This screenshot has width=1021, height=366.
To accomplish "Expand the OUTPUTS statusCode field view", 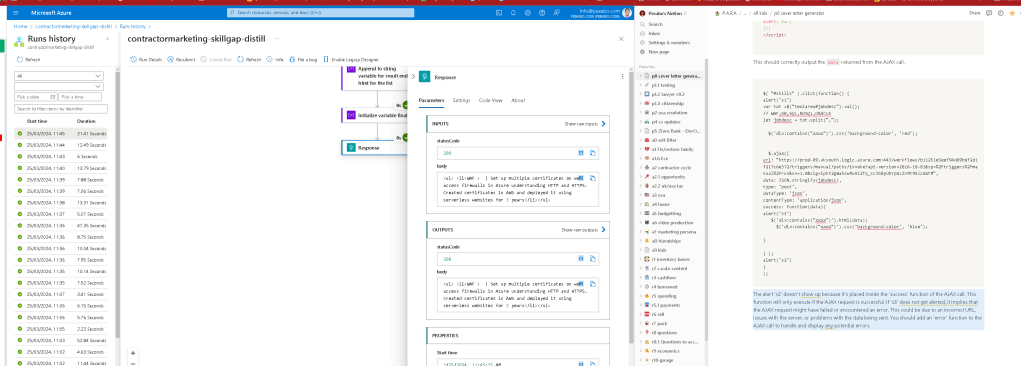I will [x=581, y=259].
